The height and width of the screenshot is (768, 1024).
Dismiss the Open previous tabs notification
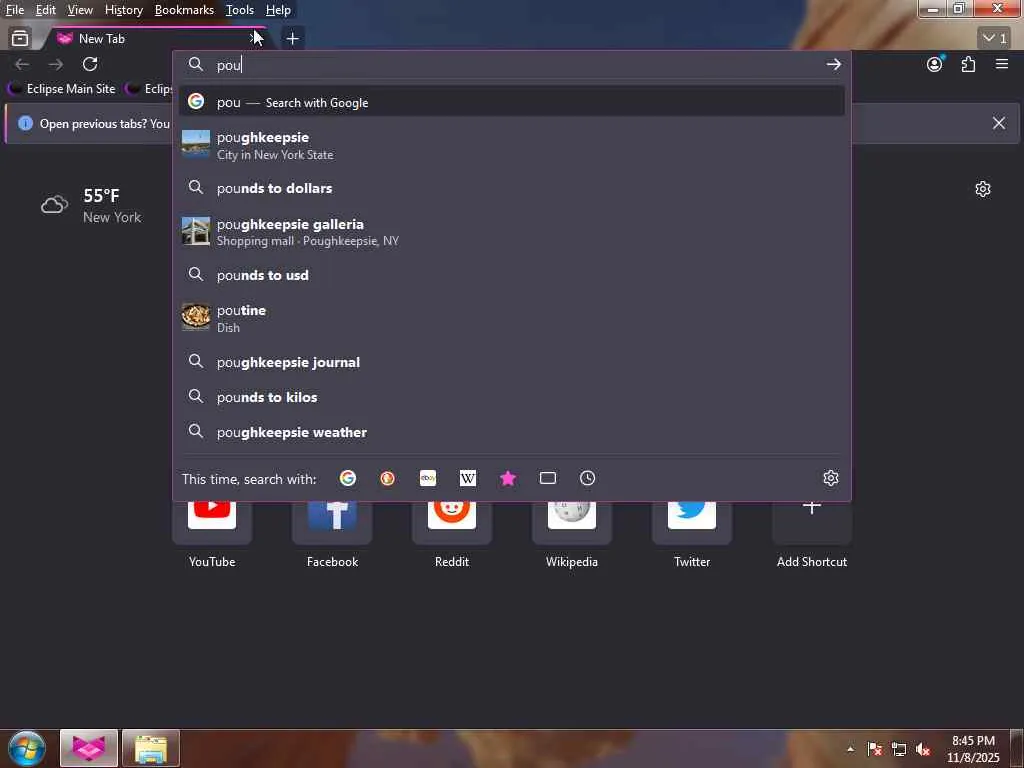point(999,123)
